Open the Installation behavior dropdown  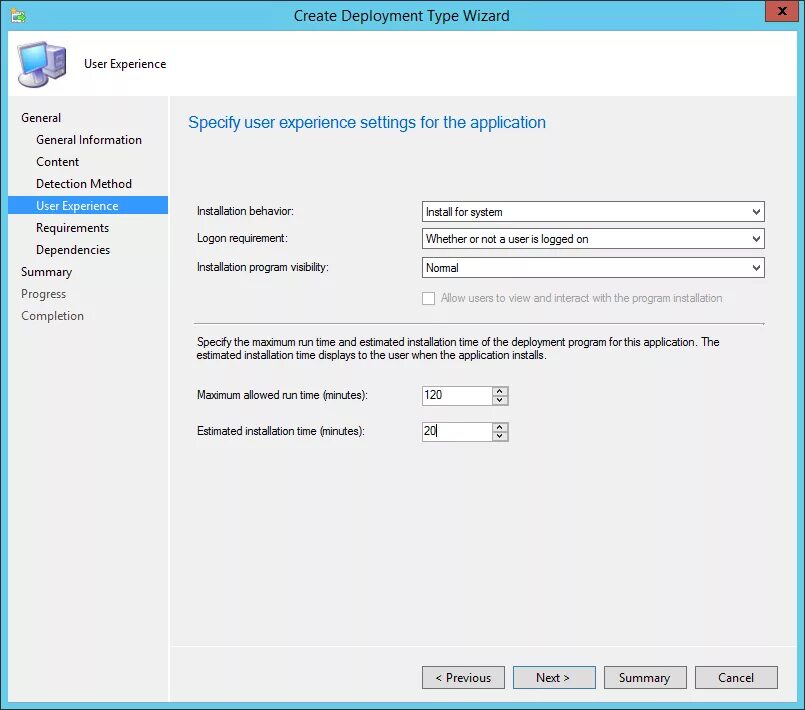pos(593,212)
